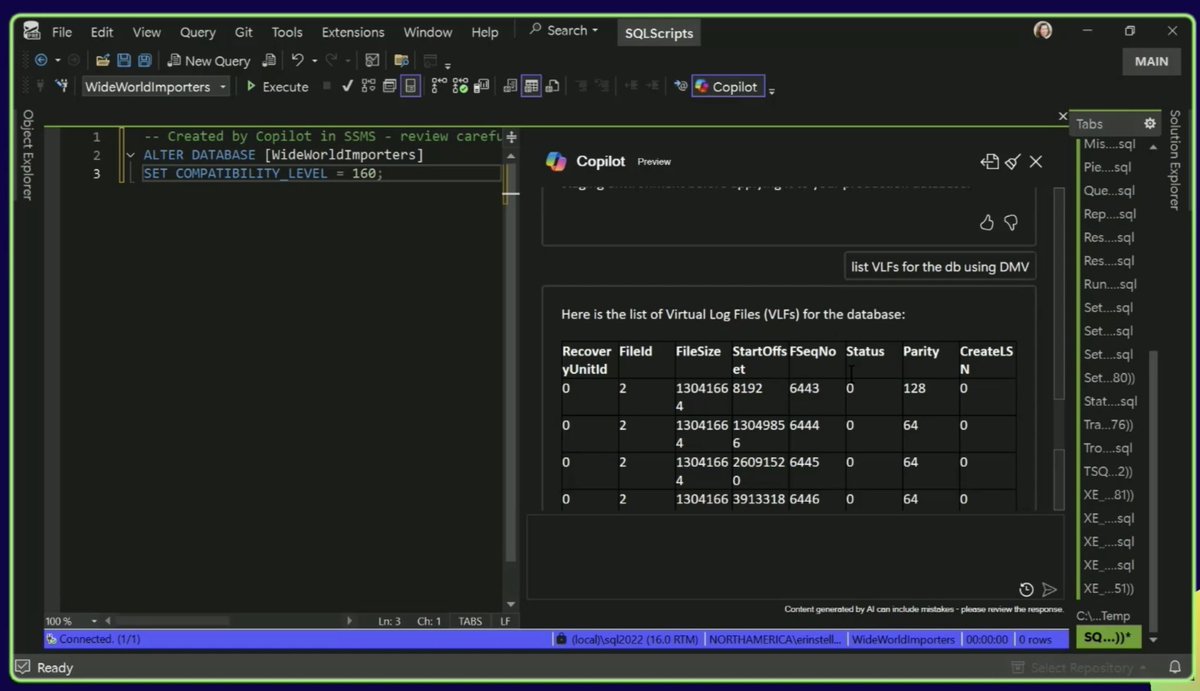Switch to Results to Grid mode

pos(531,86)
